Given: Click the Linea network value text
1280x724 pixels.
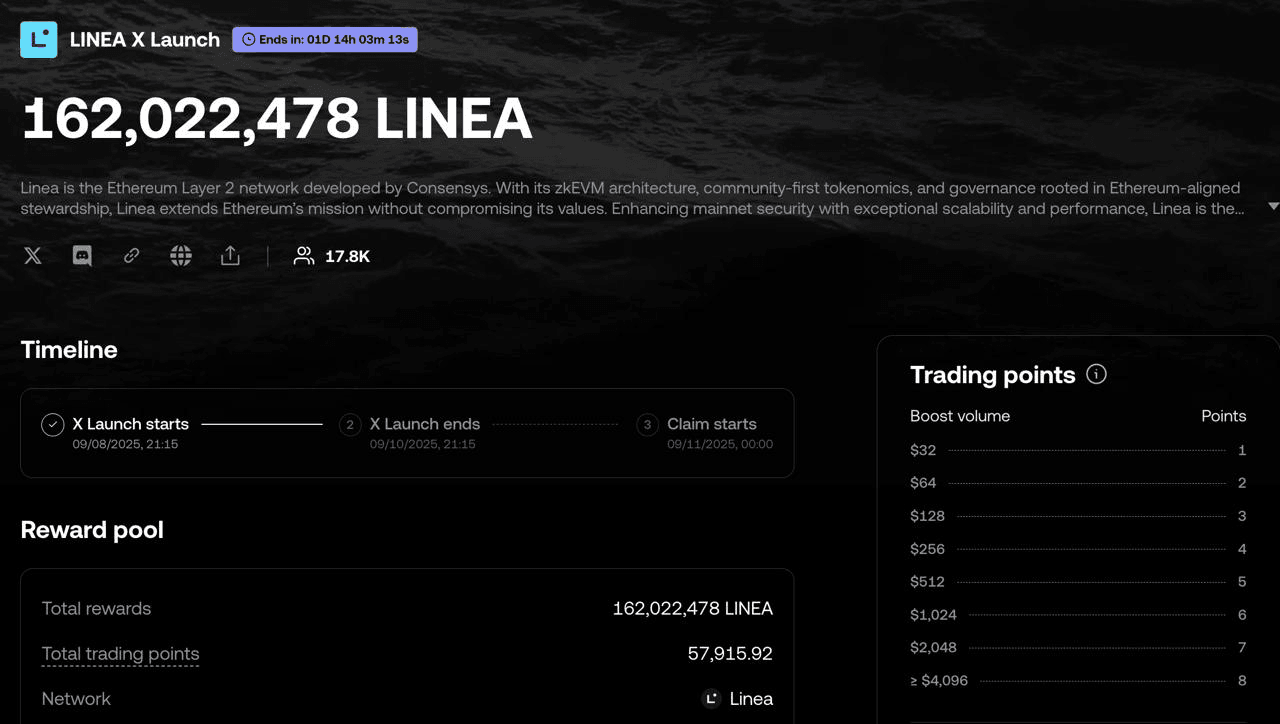Looking at the screenshot, I should tap(751, 699).
